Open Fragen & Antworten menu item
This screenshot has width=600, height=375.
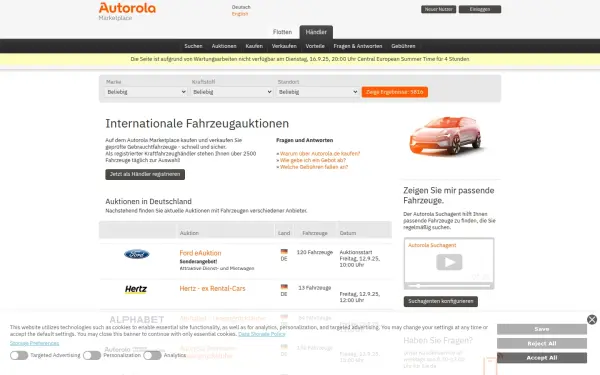point(358,46)
